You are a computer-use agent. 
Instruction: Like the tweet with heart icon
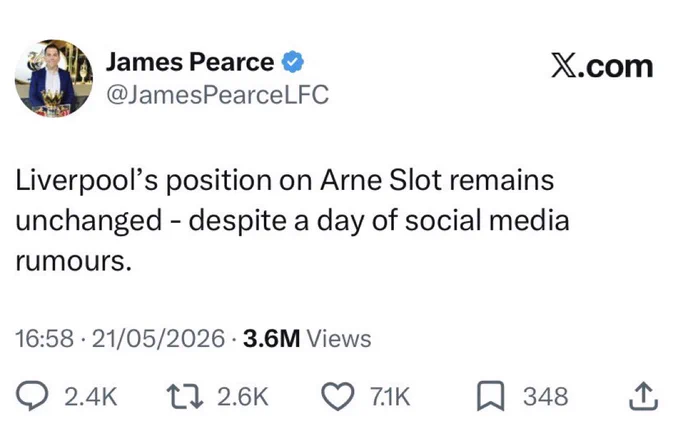point(338,396)
